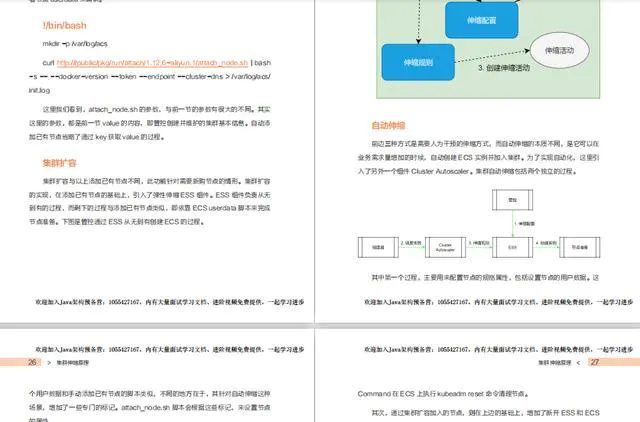Click the "集群伸缩原理" header beside page 26
Viewport: 640px width, 422px height.
[x=72, y=362]
